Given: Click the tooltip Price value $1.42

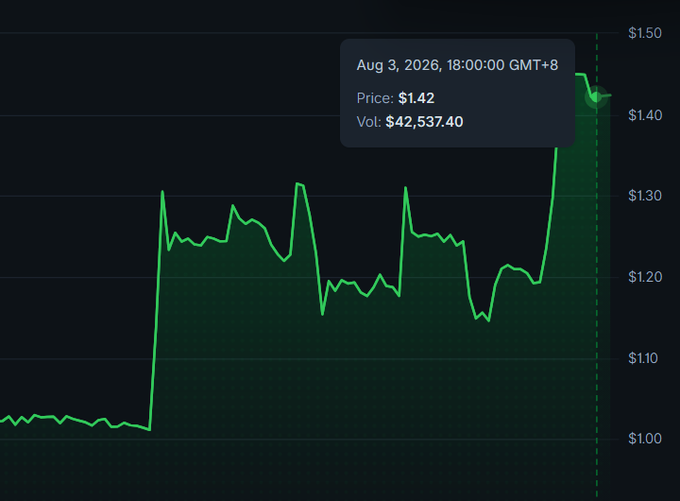Looking at the screenshot, I should click(416, 98).
